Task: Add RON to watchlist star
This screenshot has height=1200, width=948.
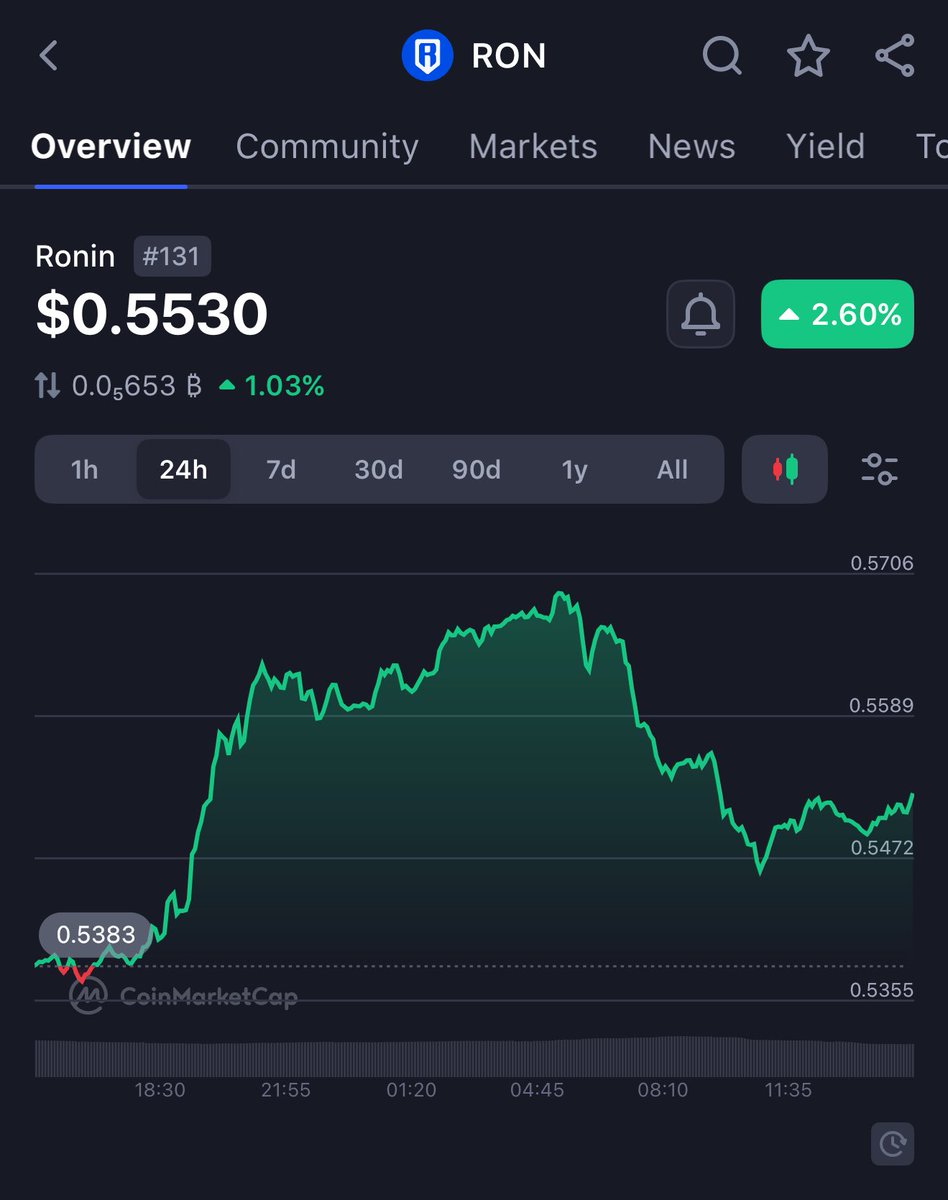Action: [x=808, y=55]
